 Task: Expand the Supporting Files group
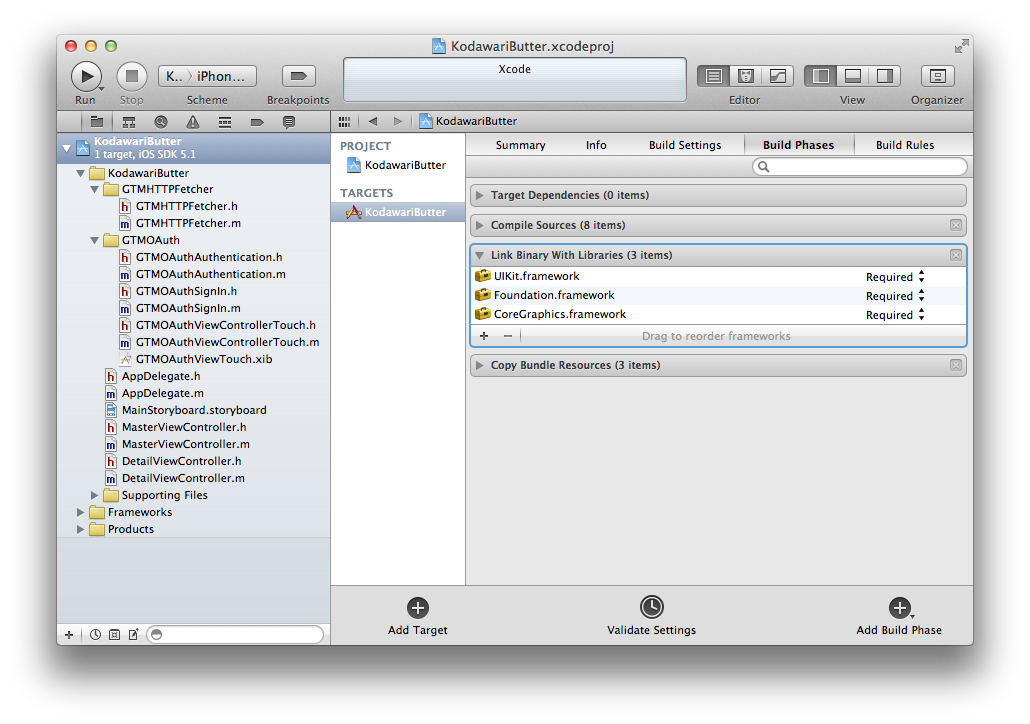(x=94, y=495)
